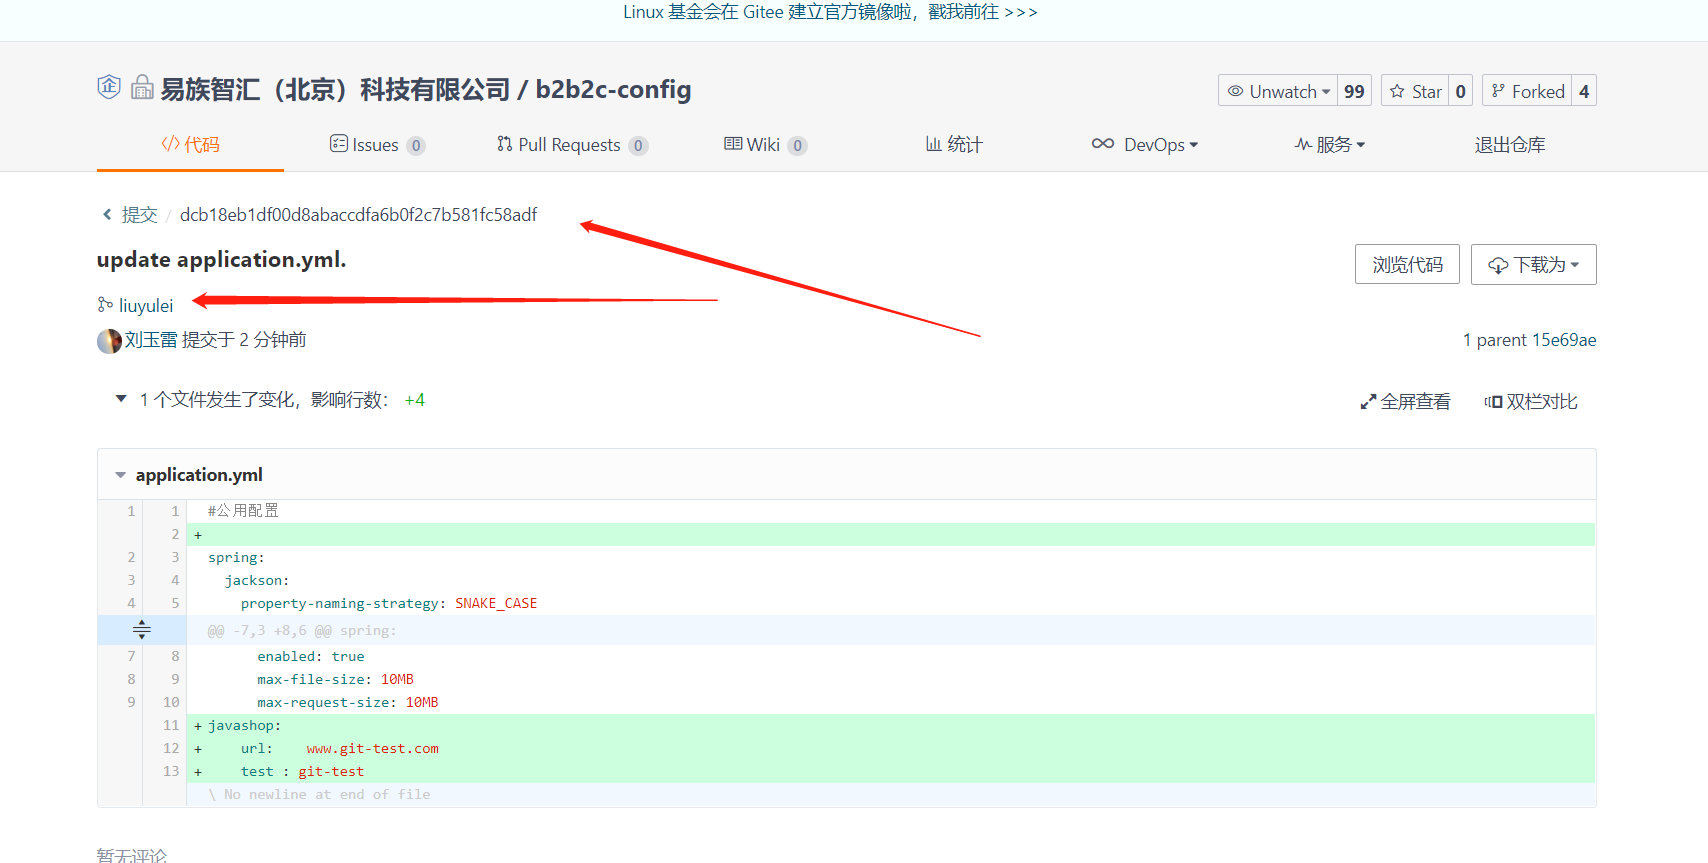Click the 浏览代码 browse code button
Image resolution: width=1708 pixels, height=863 pixels.
click(1407, 265)
